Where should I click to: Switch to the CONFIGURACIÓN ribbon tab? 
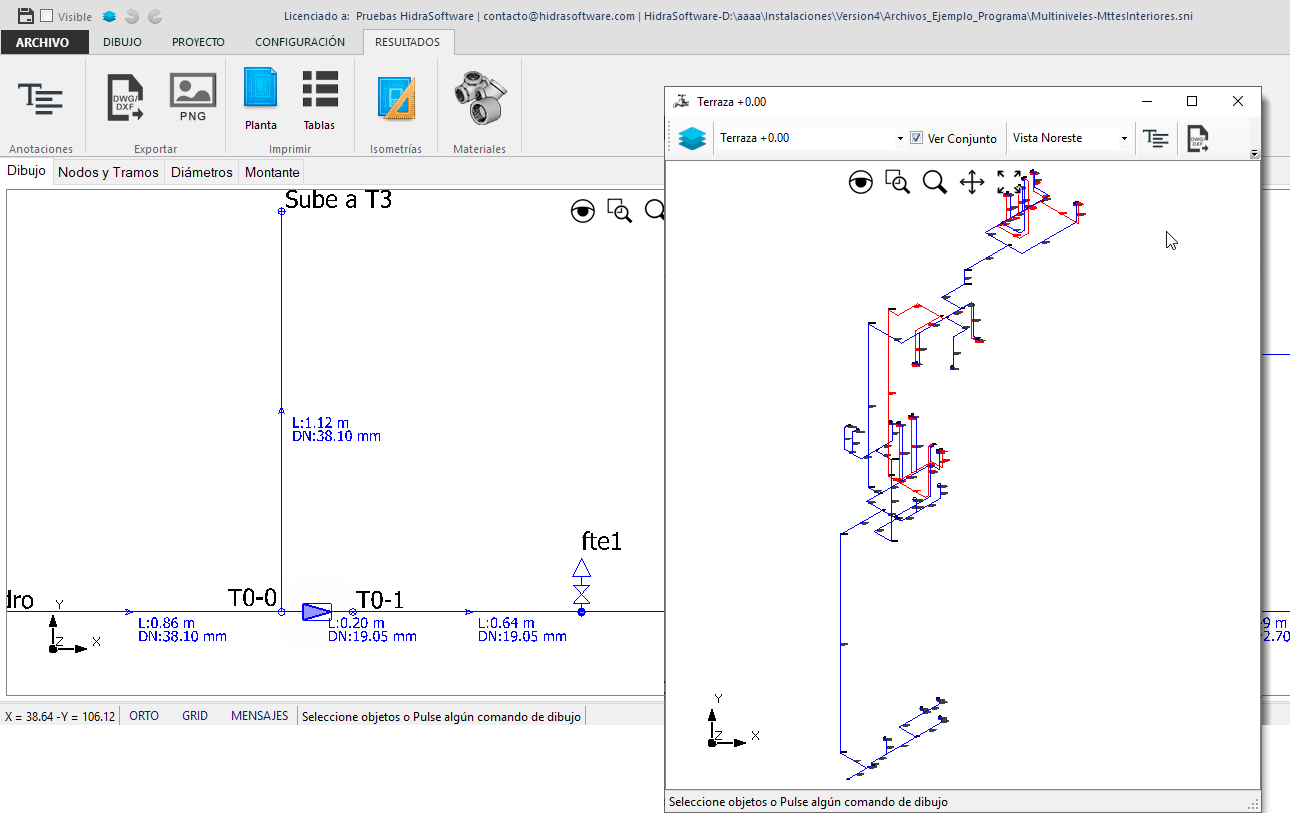point(300,42)
